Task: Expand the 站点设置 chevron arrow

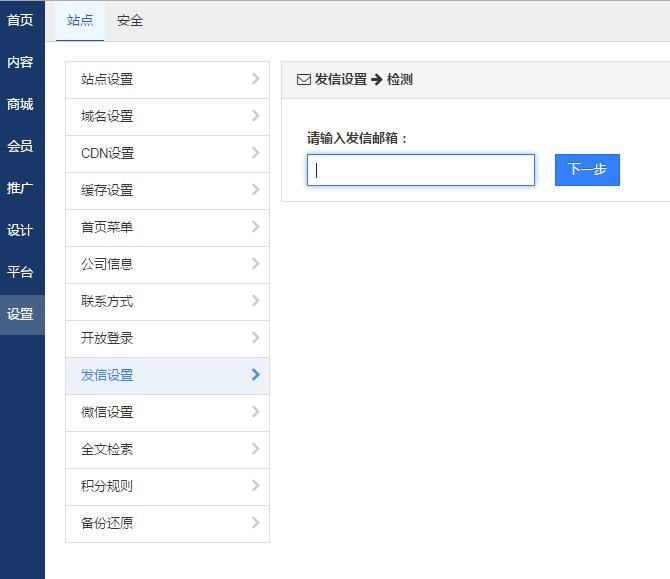Action: point(256,79)
